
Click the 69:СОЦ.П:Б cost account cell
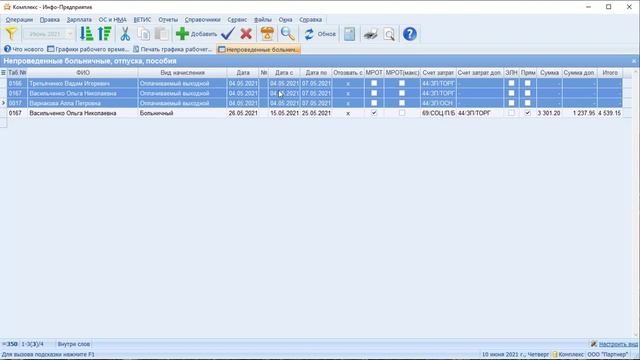coord(438,113)
